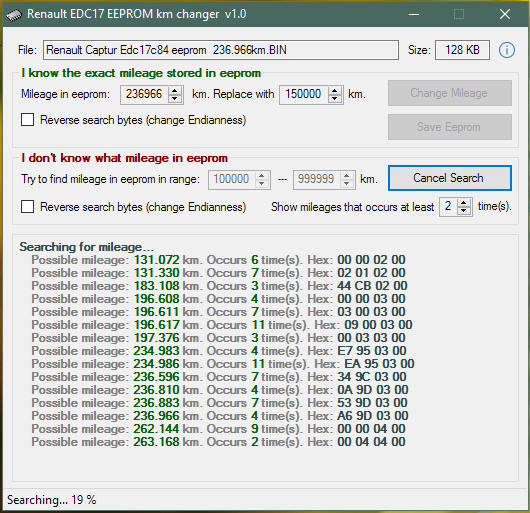Click the Size field showing 128 KB
This screenshot has width=530, height=513.
[462, 50]
